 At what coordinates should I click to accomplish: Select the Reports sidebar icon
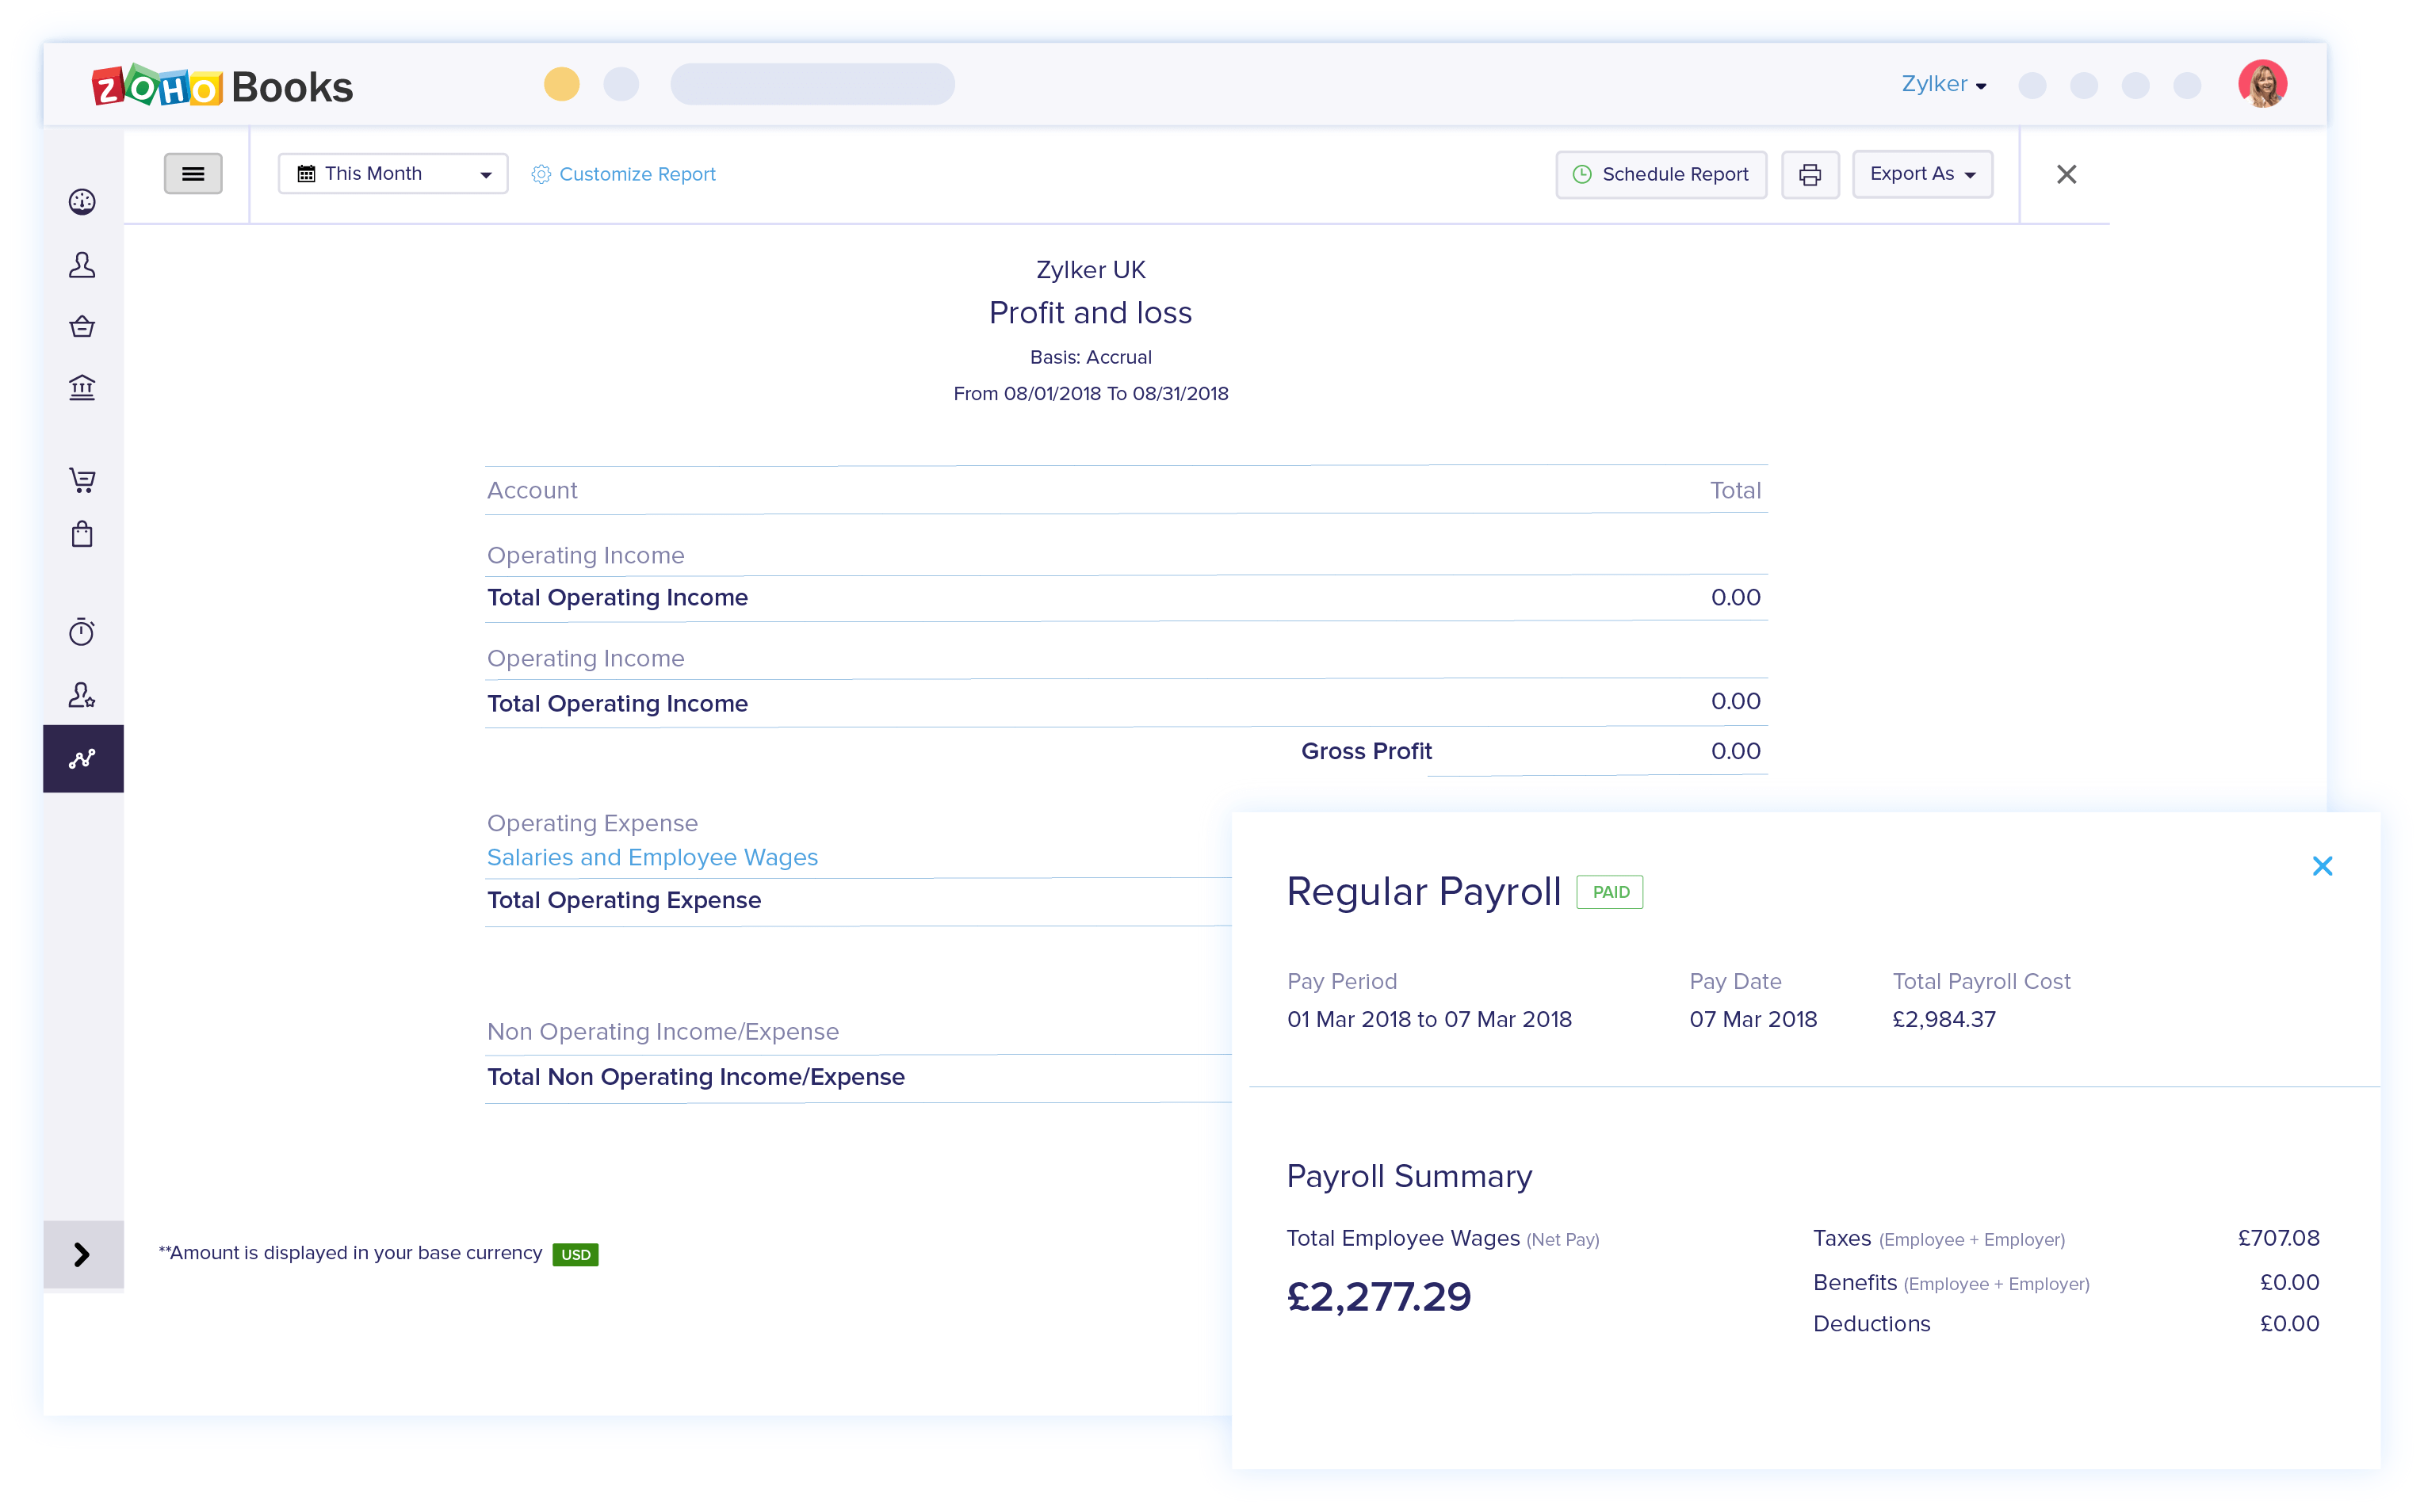(82, 759)
